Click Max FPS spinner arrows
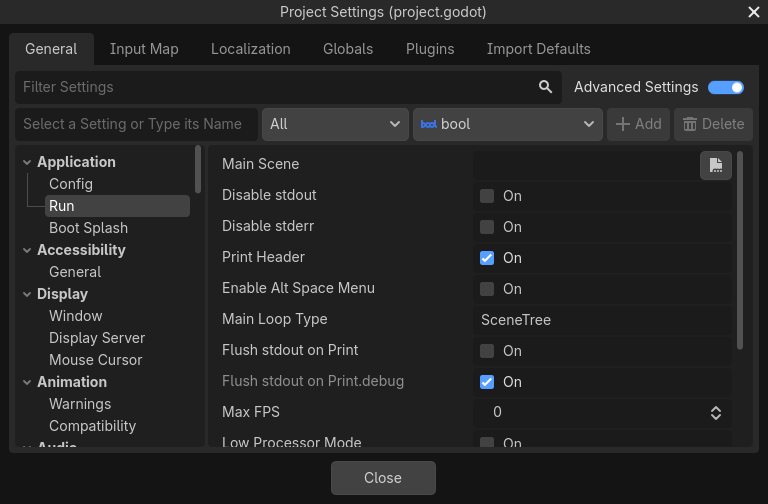The image size is (768, 504). point(716,412)
